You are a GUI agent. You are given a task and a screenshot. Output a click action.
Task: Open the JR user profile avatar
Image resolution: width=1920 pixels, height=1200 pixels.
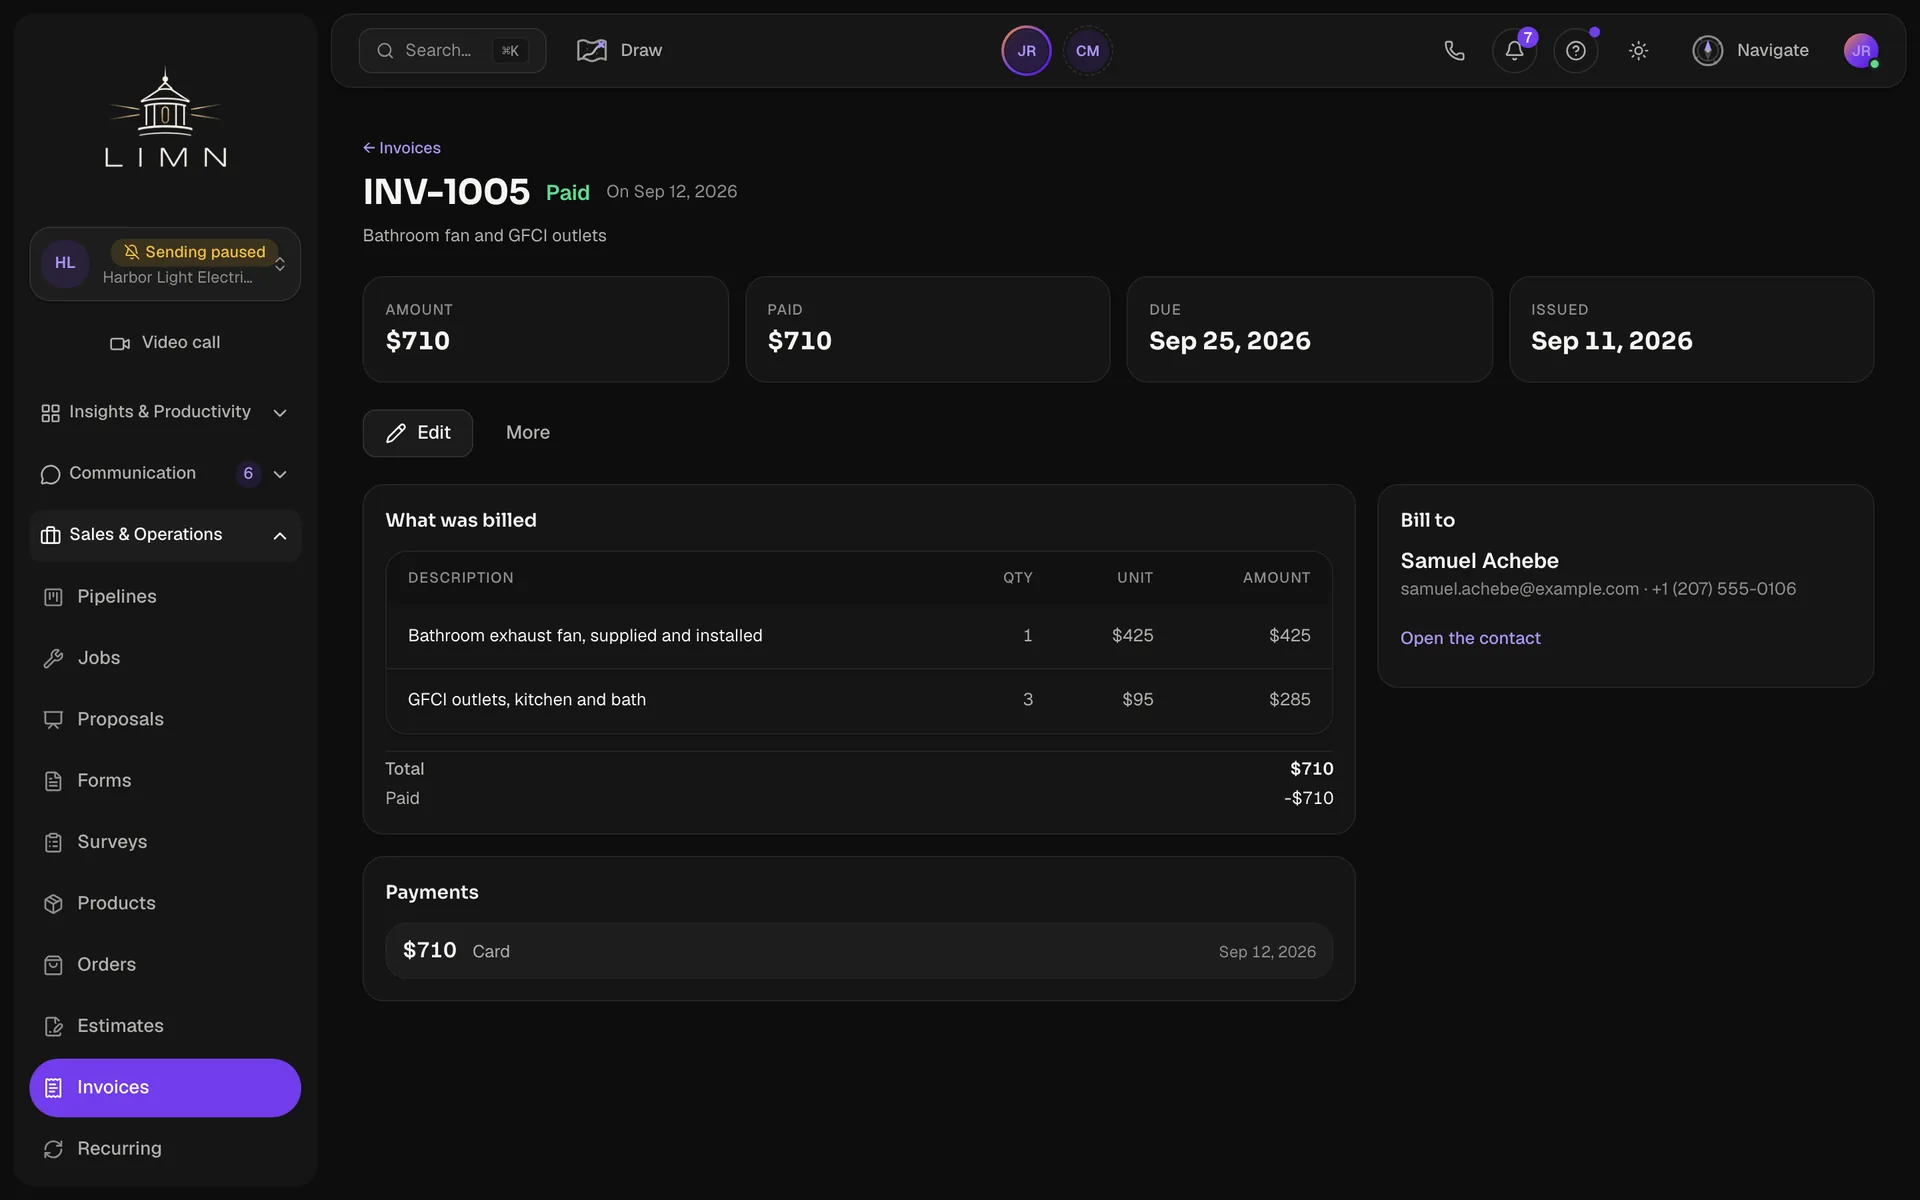tap(1861, 51)
